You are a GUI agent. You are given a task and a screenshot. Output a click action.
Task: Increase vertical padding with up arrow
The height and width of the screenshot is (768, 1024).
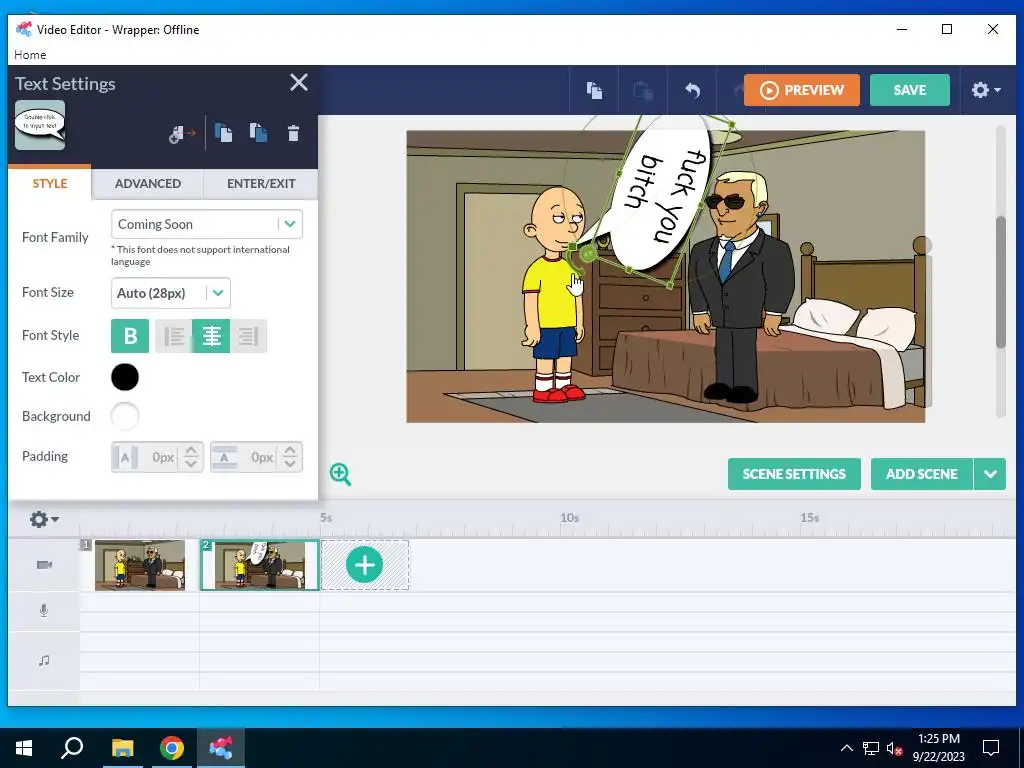(290, 451)
